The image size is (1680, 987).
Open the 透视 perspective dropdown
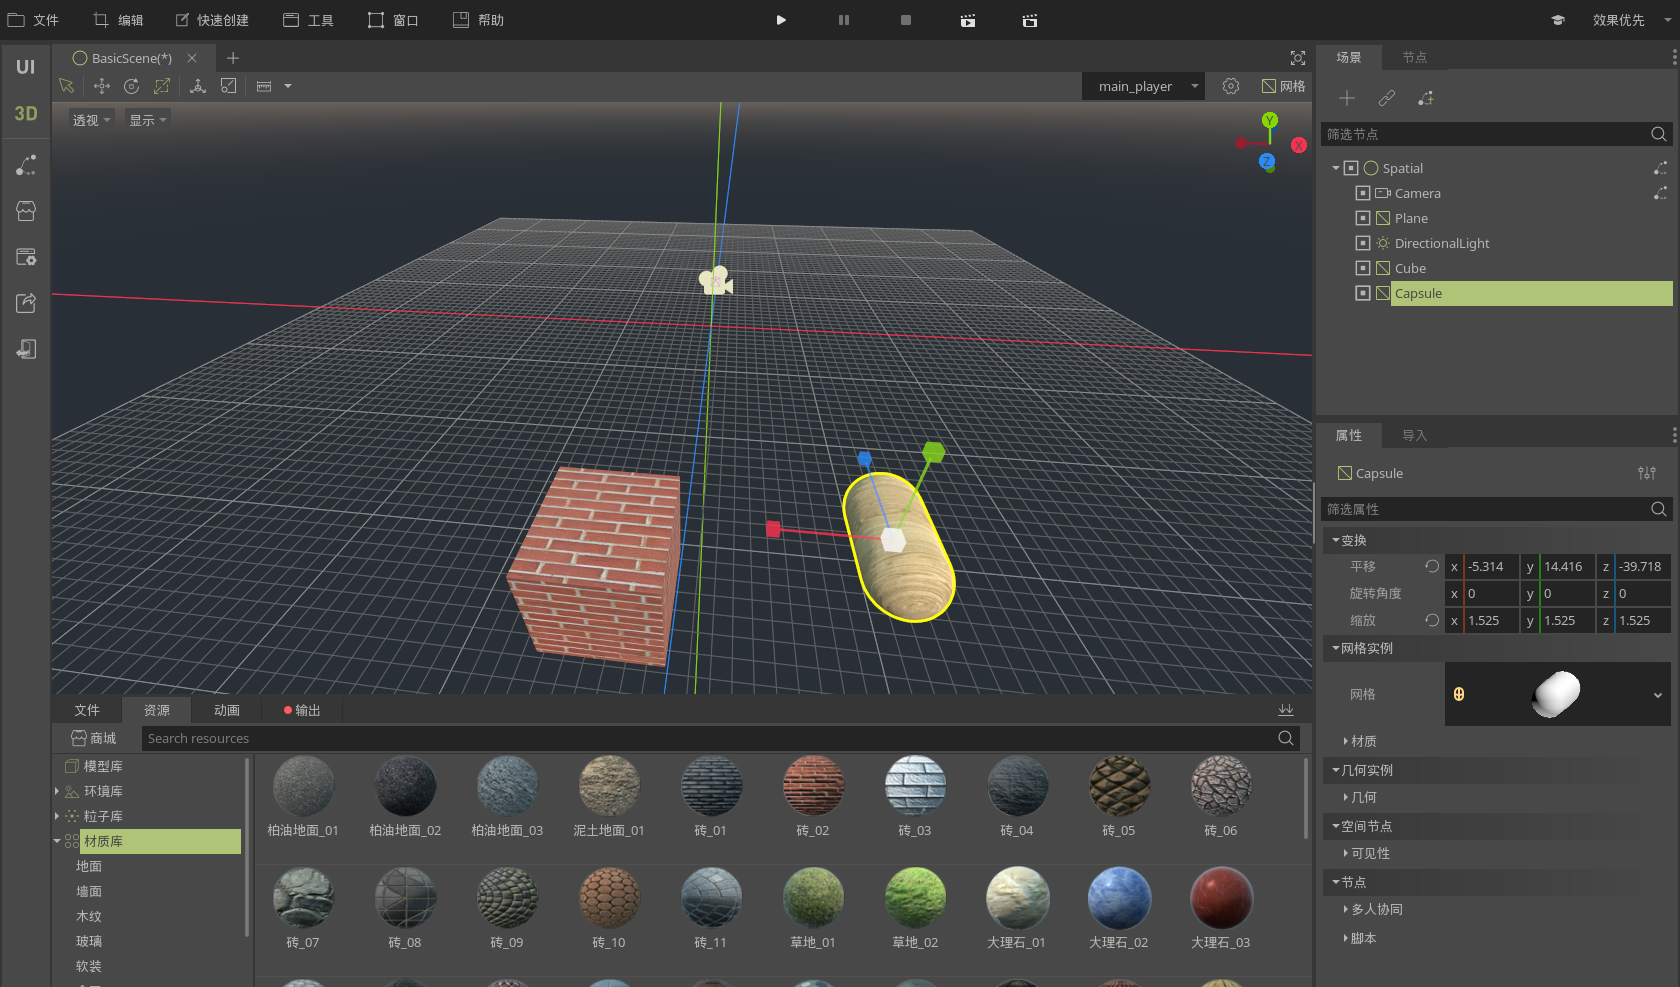[x=91, y=120]
